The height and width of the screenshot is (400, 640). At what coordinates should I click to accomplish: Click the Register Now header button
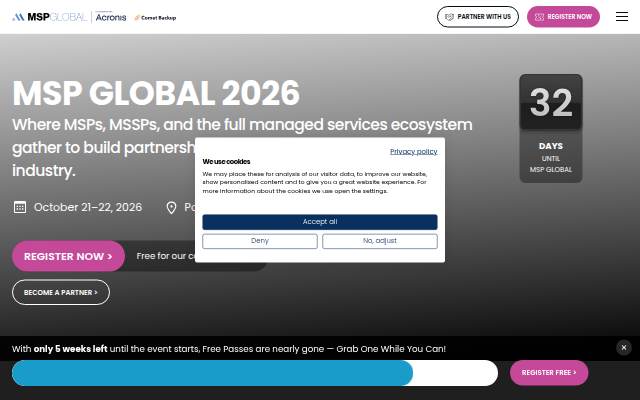[x=563, y=17]
